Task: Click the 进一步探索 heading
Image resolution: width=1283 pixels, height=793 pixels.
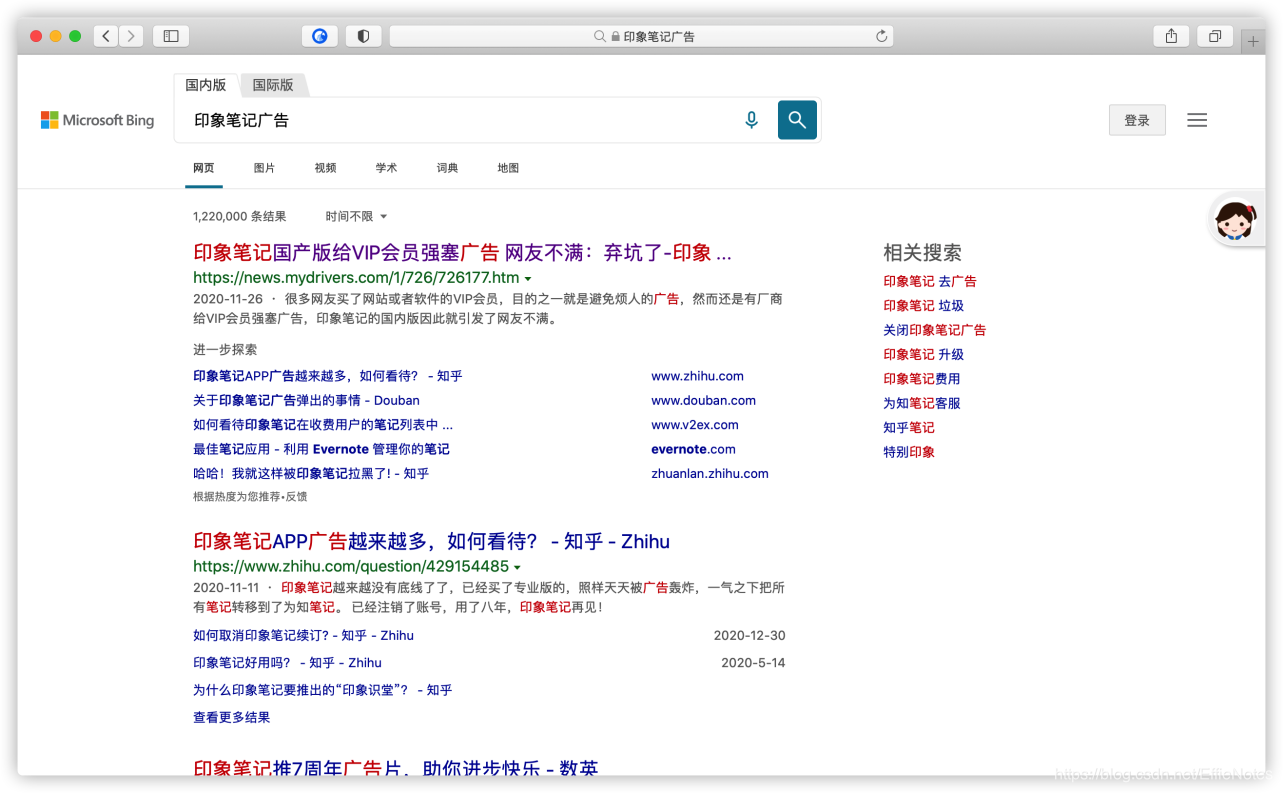Action: tap(225, 349)
